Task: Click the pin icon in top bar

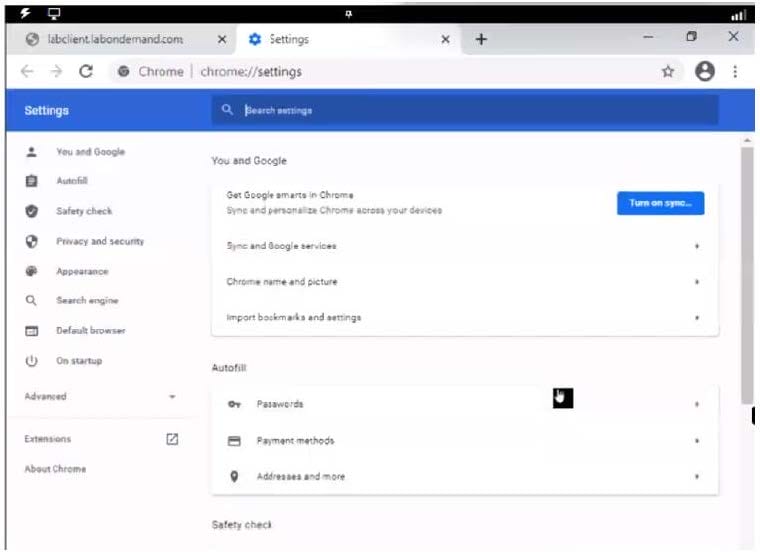Action: click(348, 14)
